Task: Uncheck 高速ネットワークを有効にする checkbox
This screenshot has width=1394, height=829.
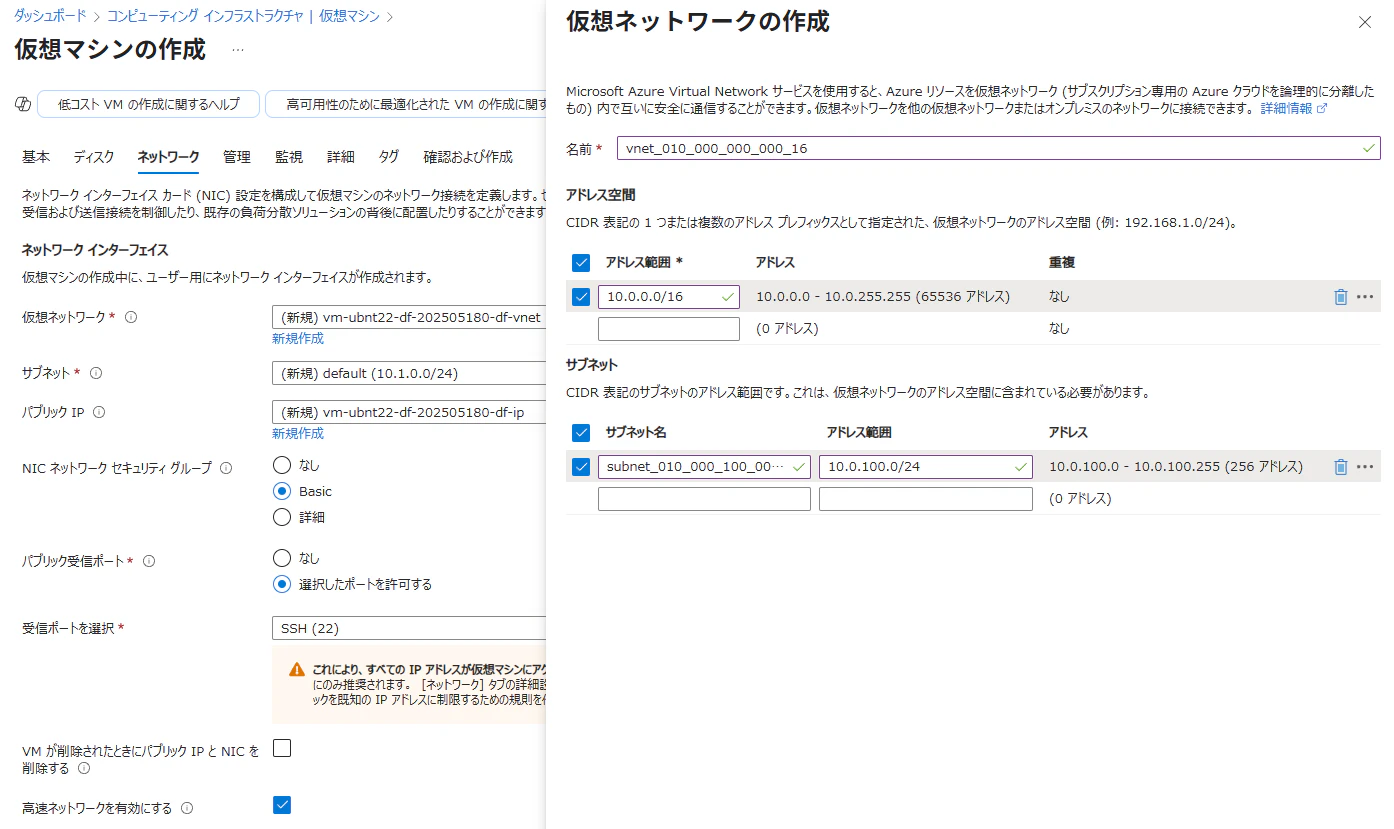Action: [282, 805]
